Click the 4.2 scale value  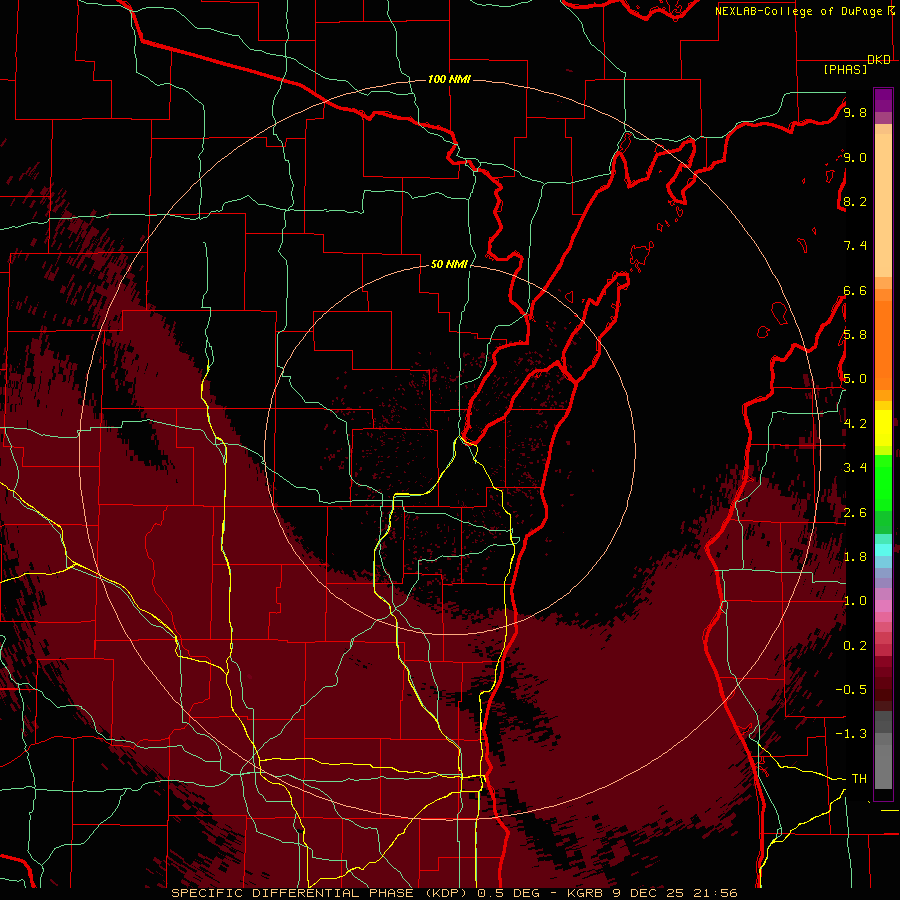855,424
